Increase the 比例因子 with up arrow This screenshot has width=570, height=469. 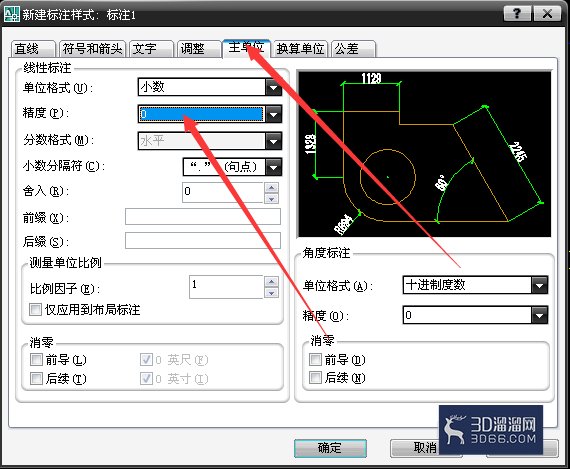272,281
